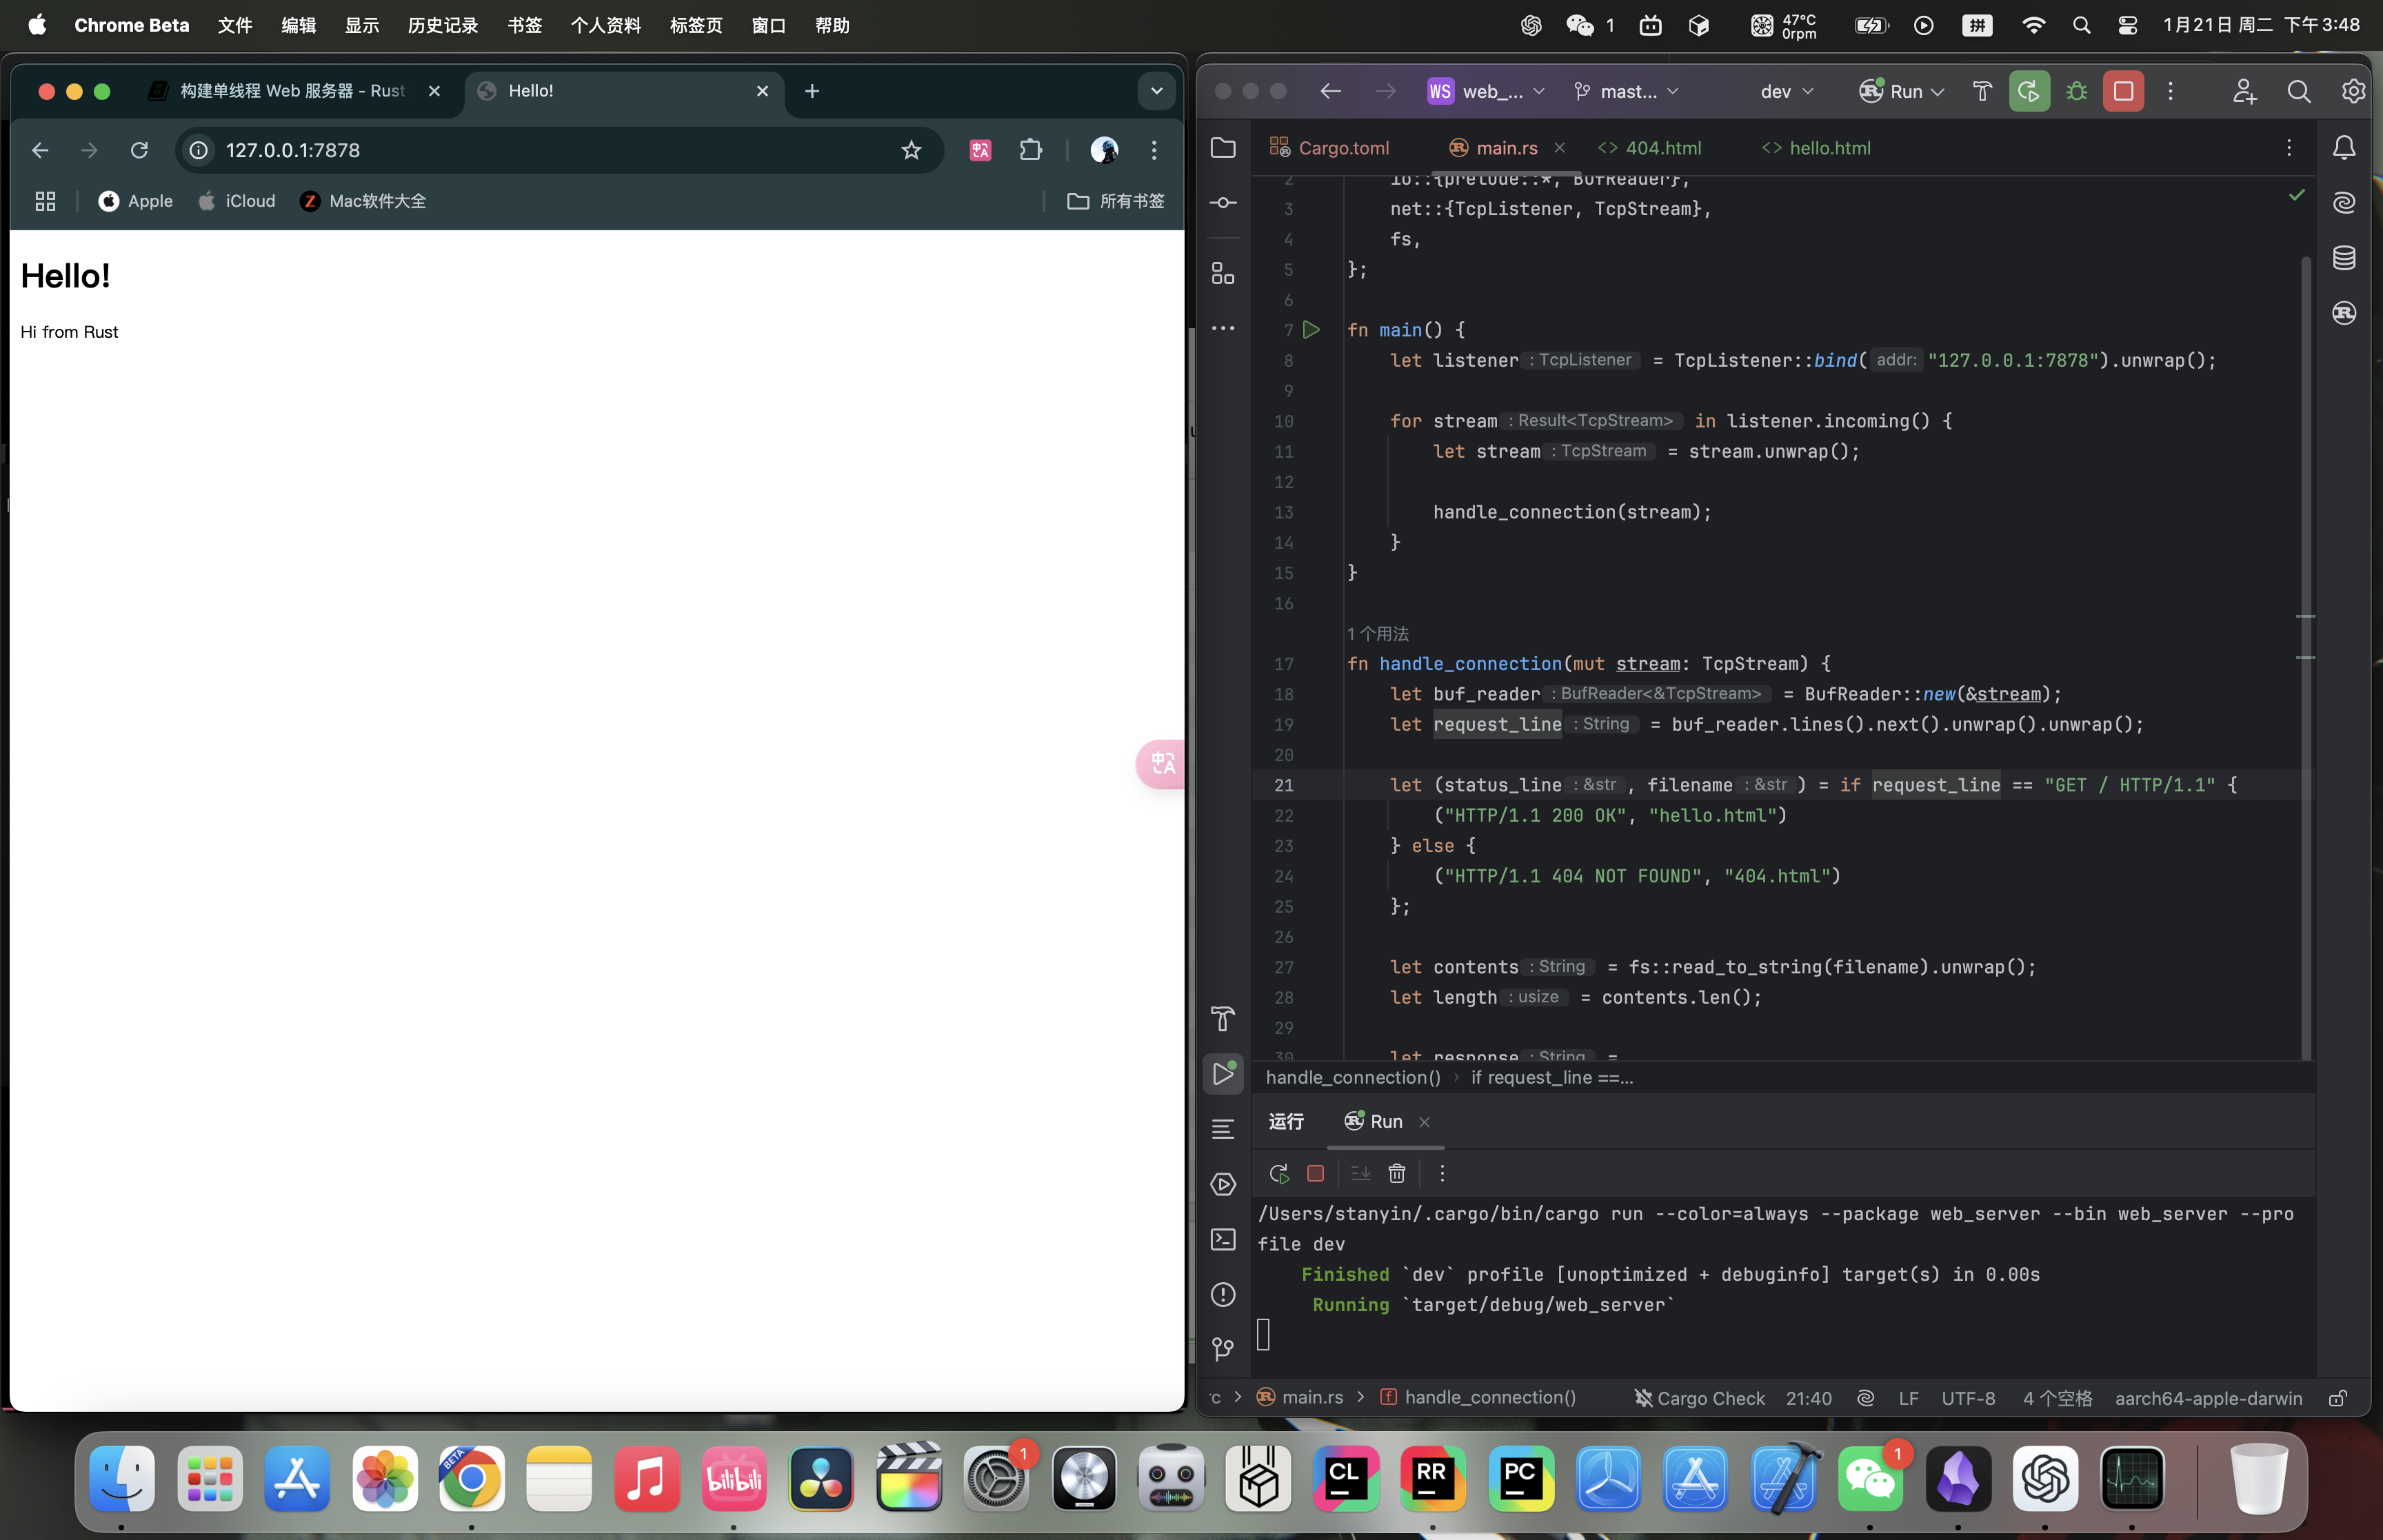Open the Run configuration dropdown
The image size is (2383, 1540).
pyautogui.click(x=1902, y=91)
